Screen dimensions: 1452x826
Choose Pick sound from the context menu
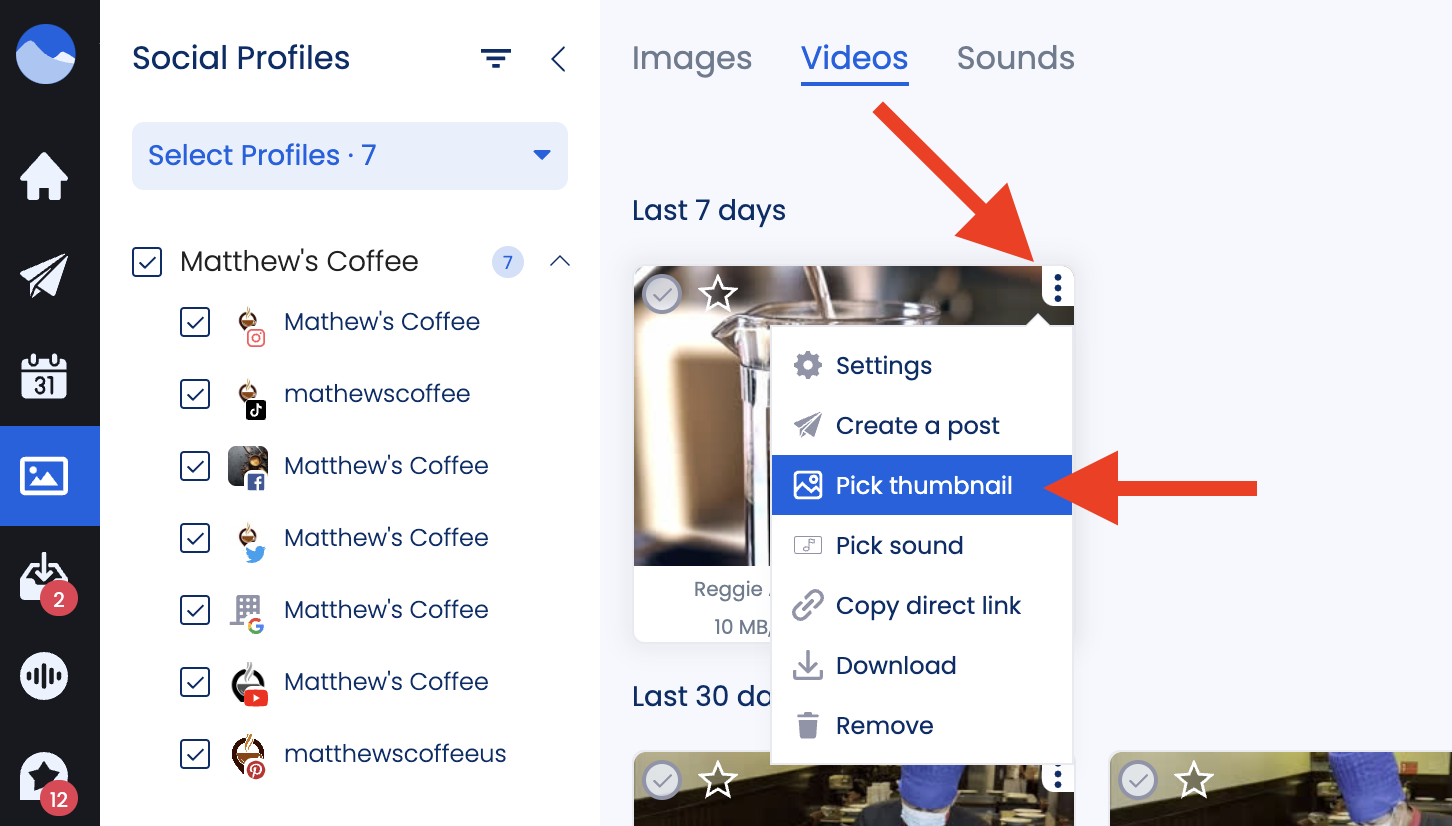coord(922,546)
